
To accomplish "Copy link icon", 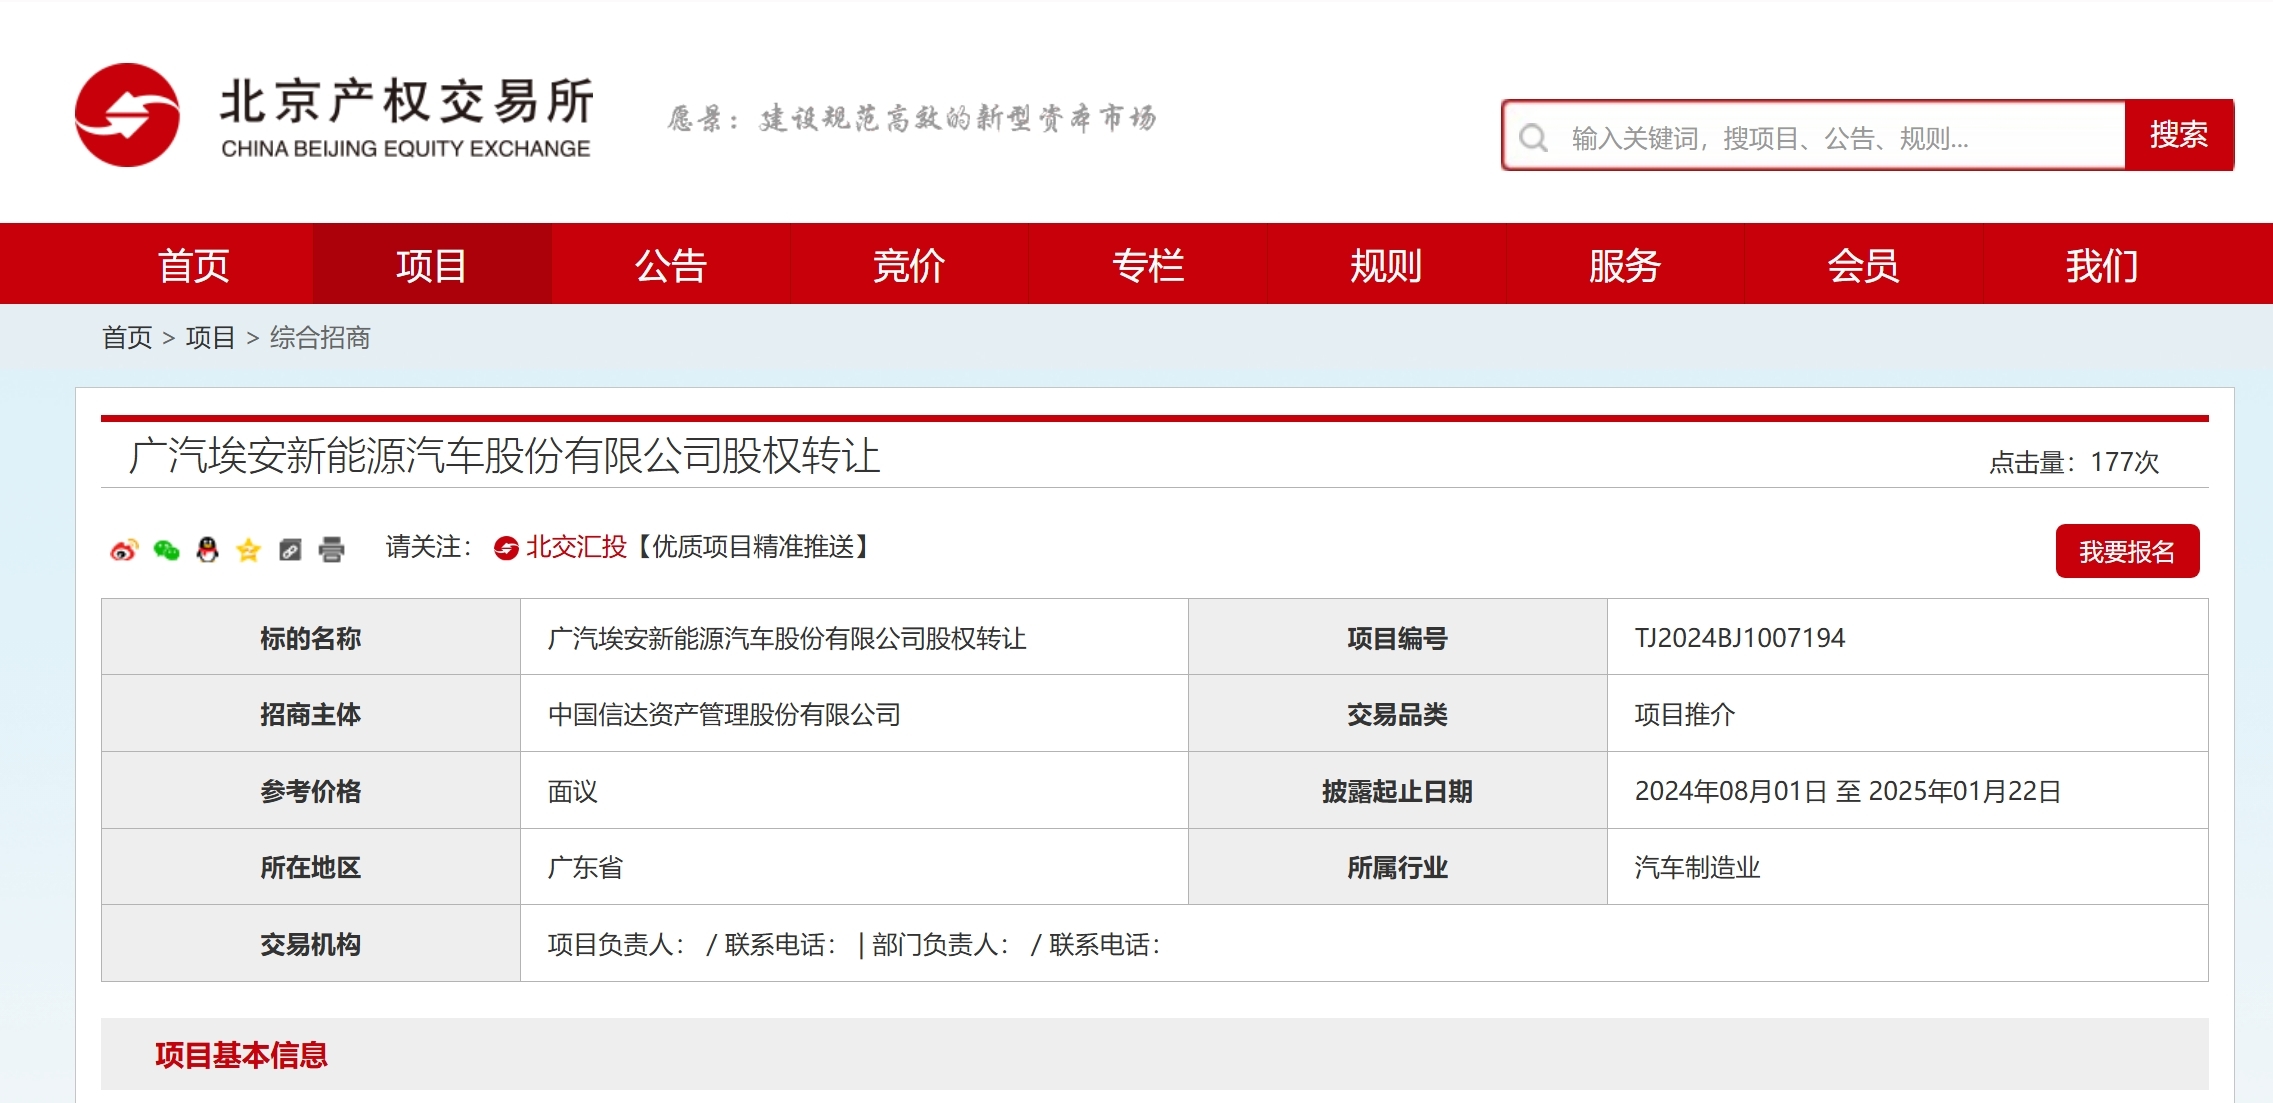I will coord(290,549).
